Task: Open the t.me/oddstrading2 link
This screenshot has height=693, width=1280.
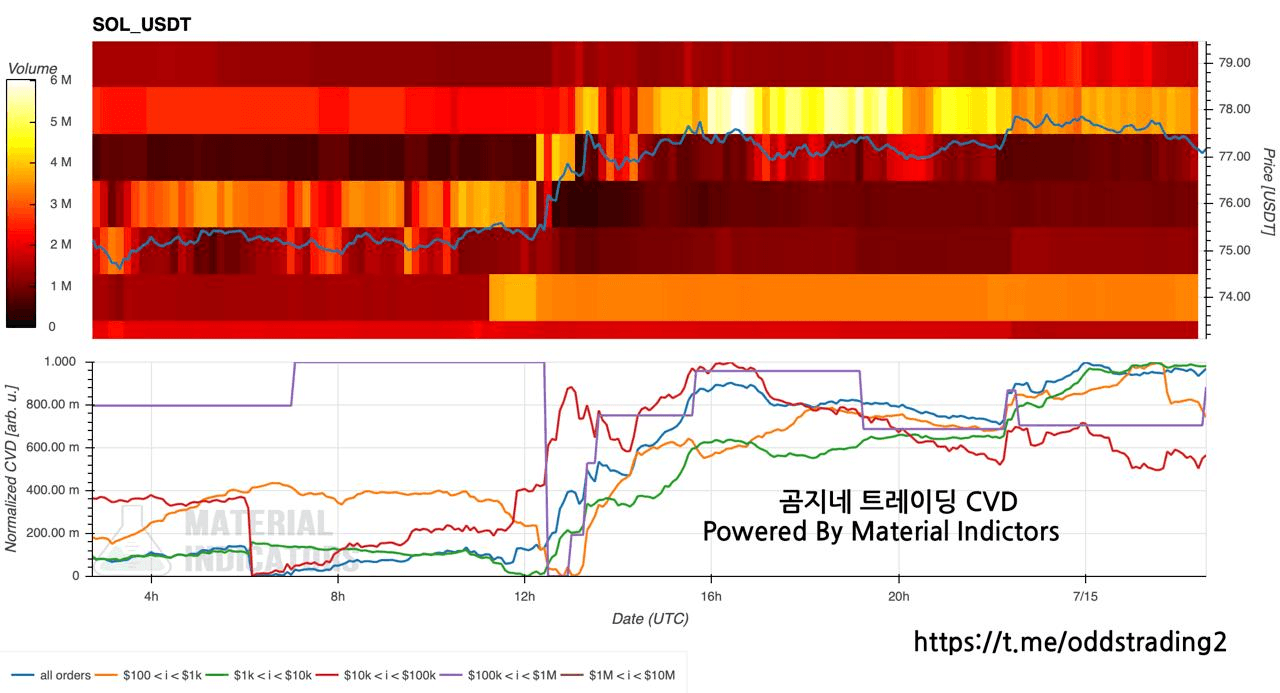Action: [1070, 642]
